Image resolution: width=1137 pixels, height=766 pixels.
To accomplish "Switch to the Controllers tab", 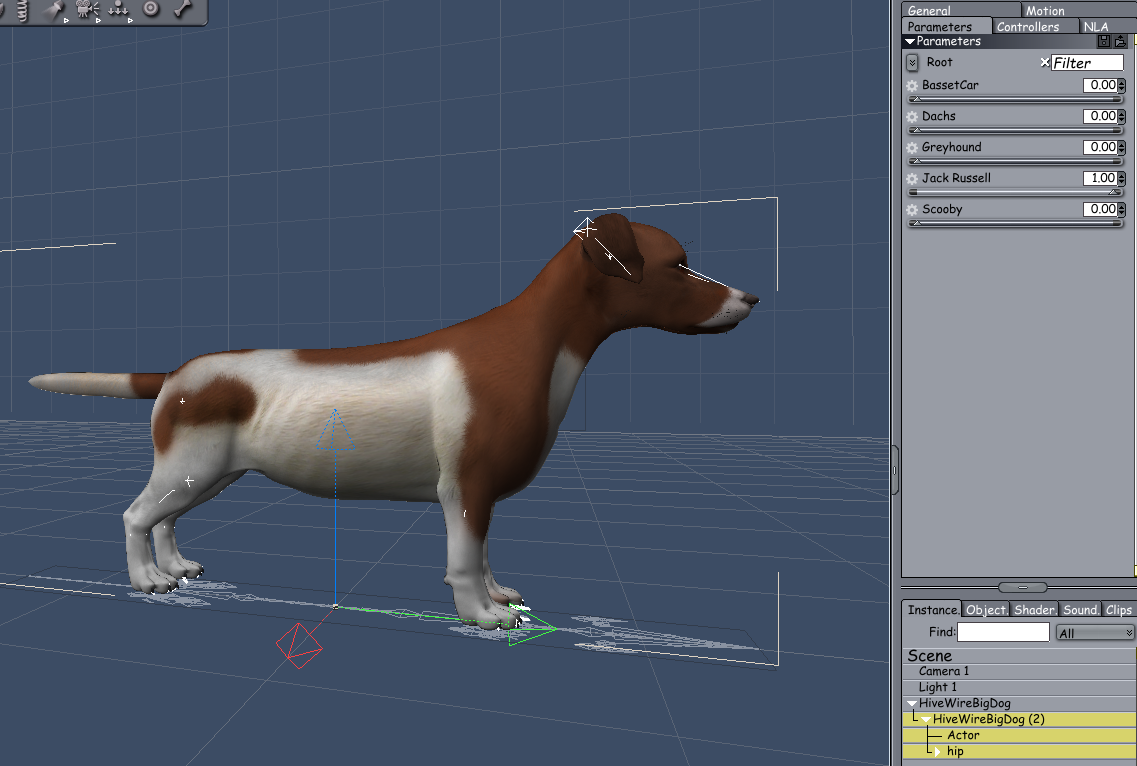I will coord(1027,27).
